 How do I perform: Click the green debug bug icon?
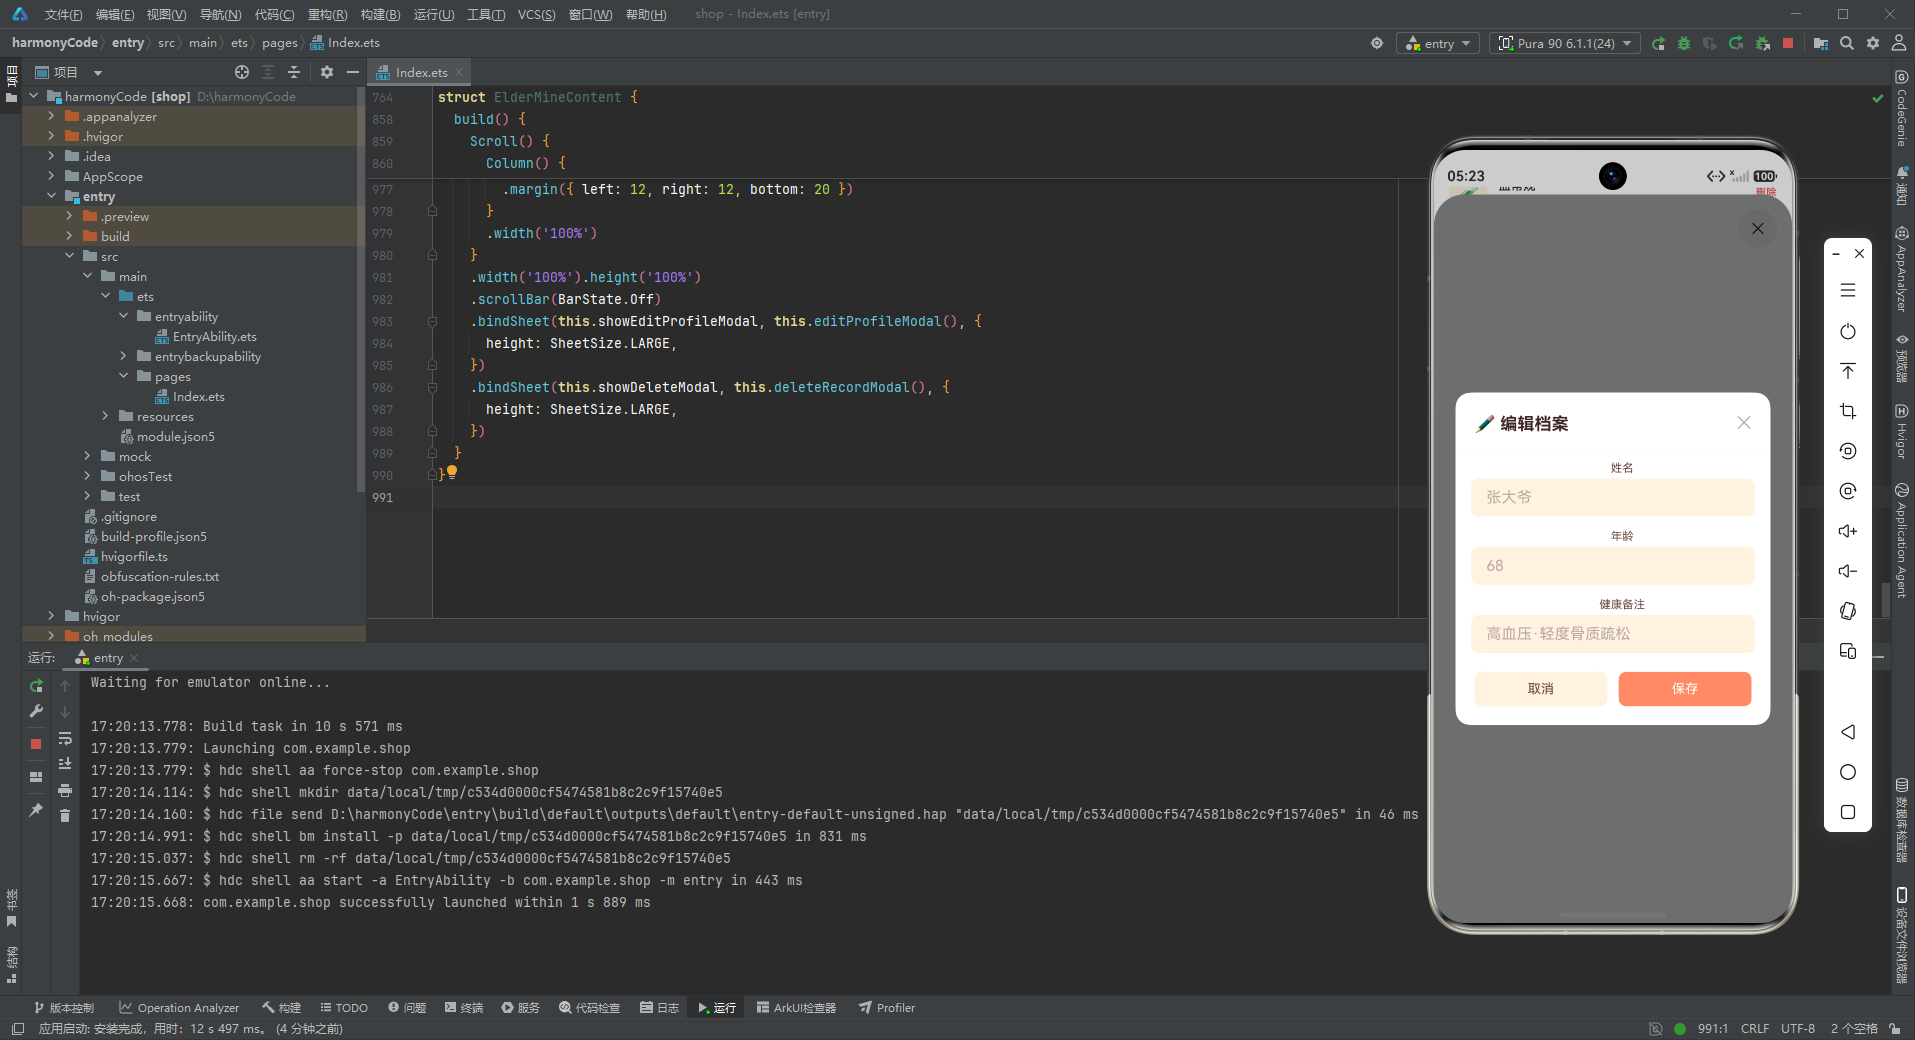tap(1684, 43)
